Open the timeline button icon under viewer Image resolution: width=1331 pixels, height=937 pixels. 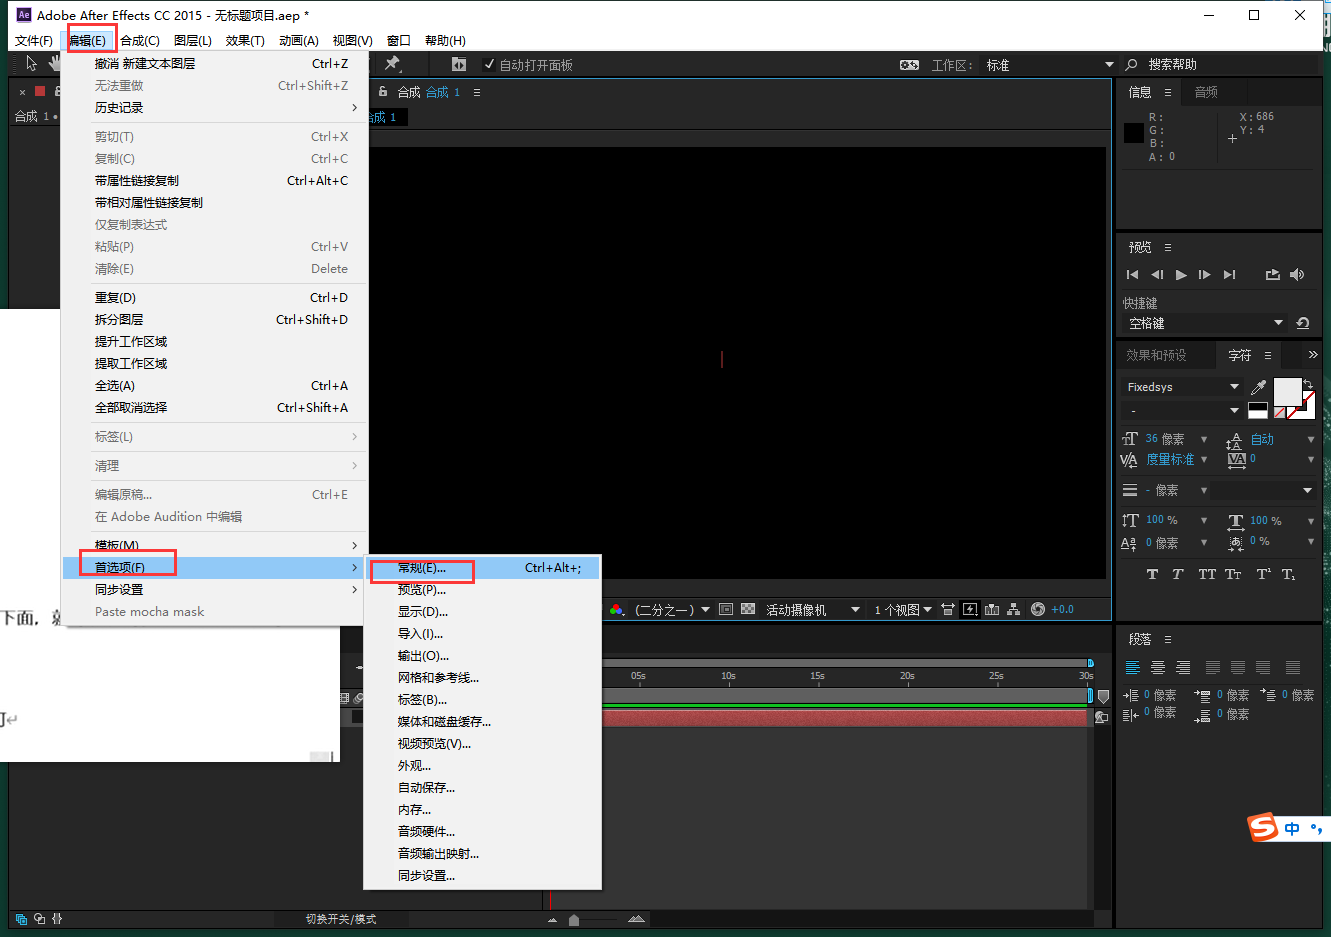992,609
